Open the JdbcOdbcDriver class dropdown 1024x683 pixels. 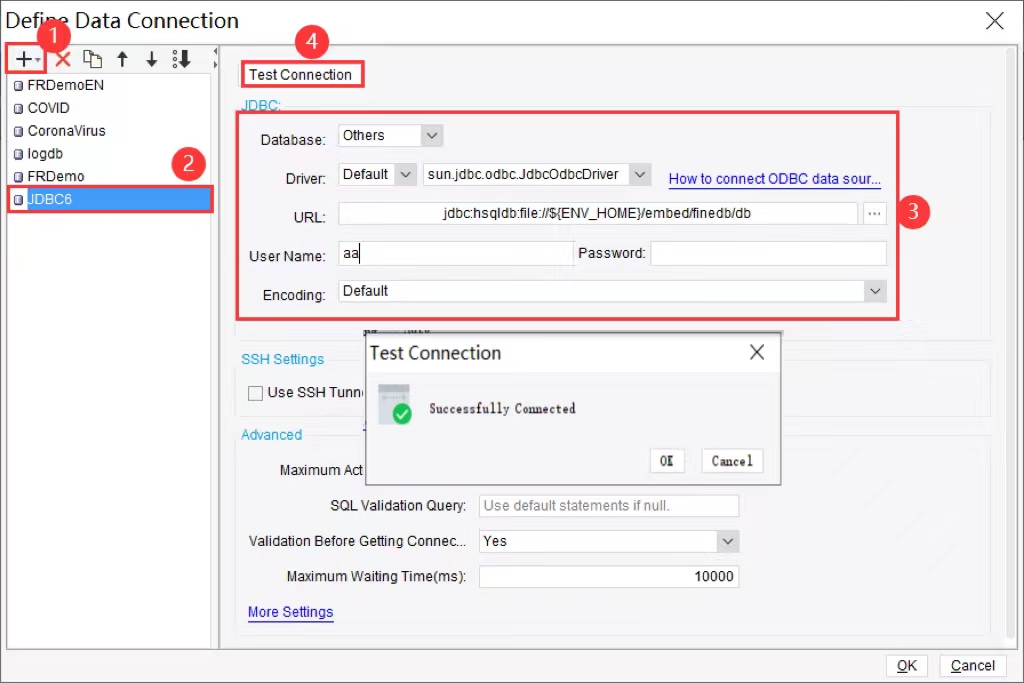(640, 174)
